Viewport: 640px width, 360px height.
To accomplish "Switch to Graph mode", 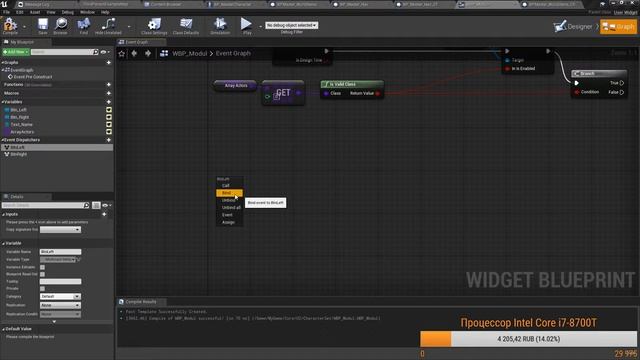I will click(x=618, y=27).
